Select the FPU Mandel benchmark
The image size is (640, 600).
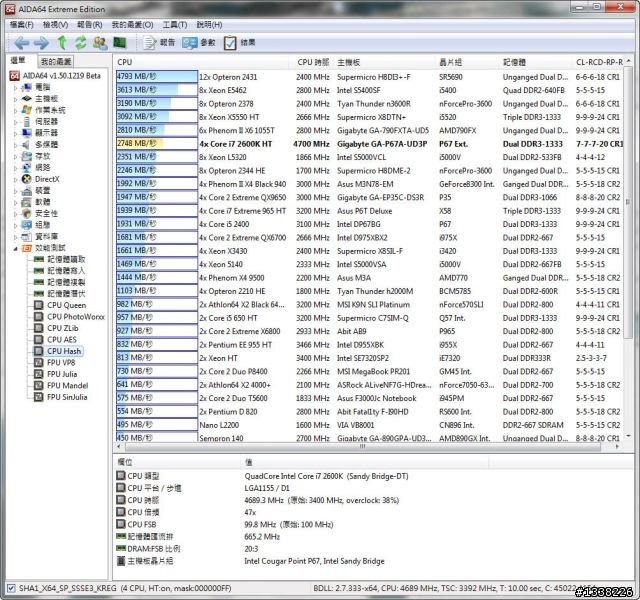point(61,385)
